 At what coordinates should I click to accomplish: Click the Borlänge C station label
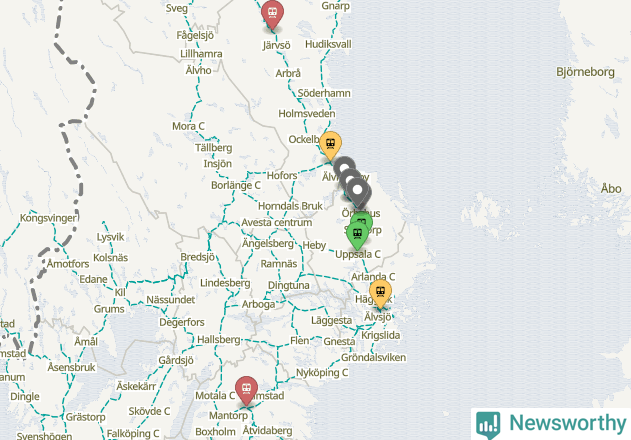(x=236, y=185)
